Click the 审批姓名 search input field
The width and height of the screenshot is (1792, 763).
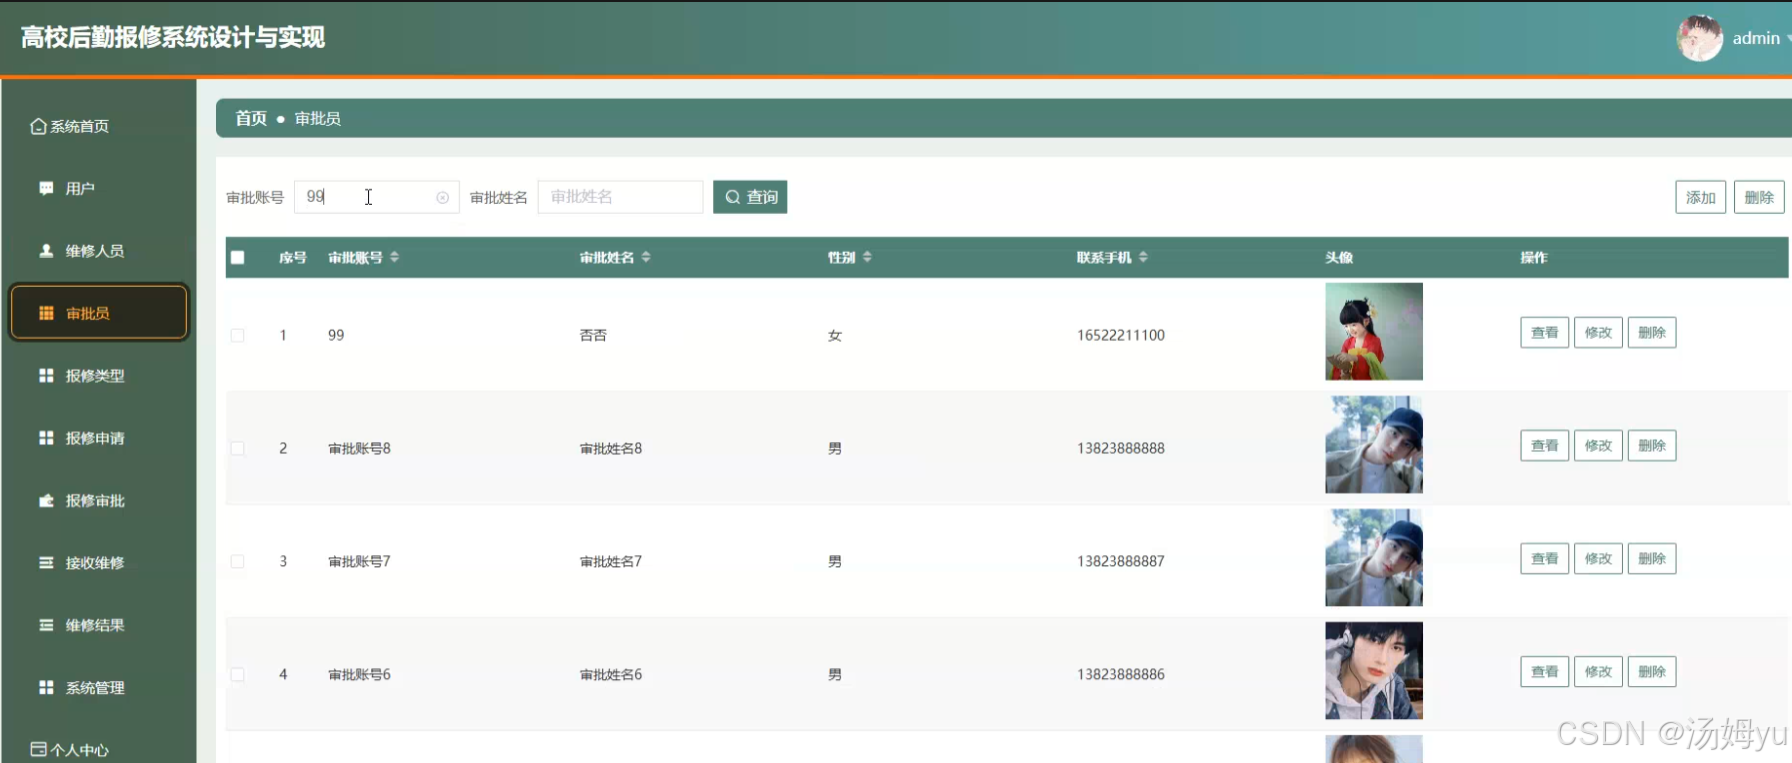pos(620,197)
